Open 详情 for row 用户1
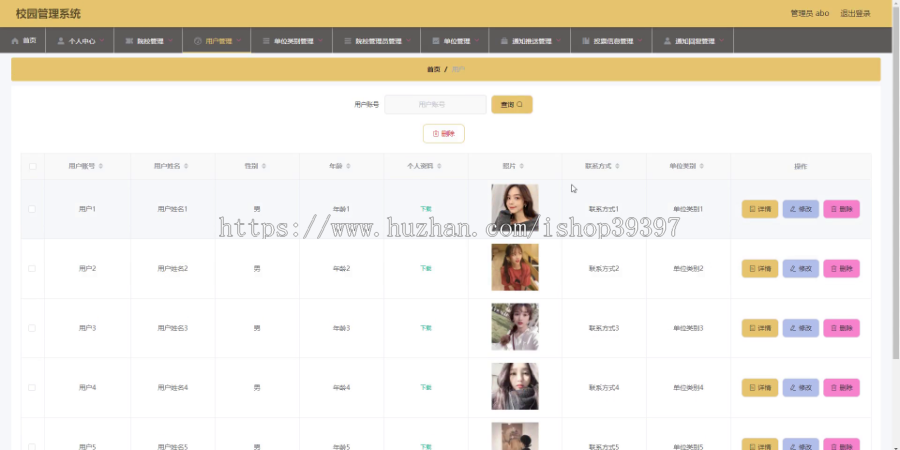 (x=760, y=209)
